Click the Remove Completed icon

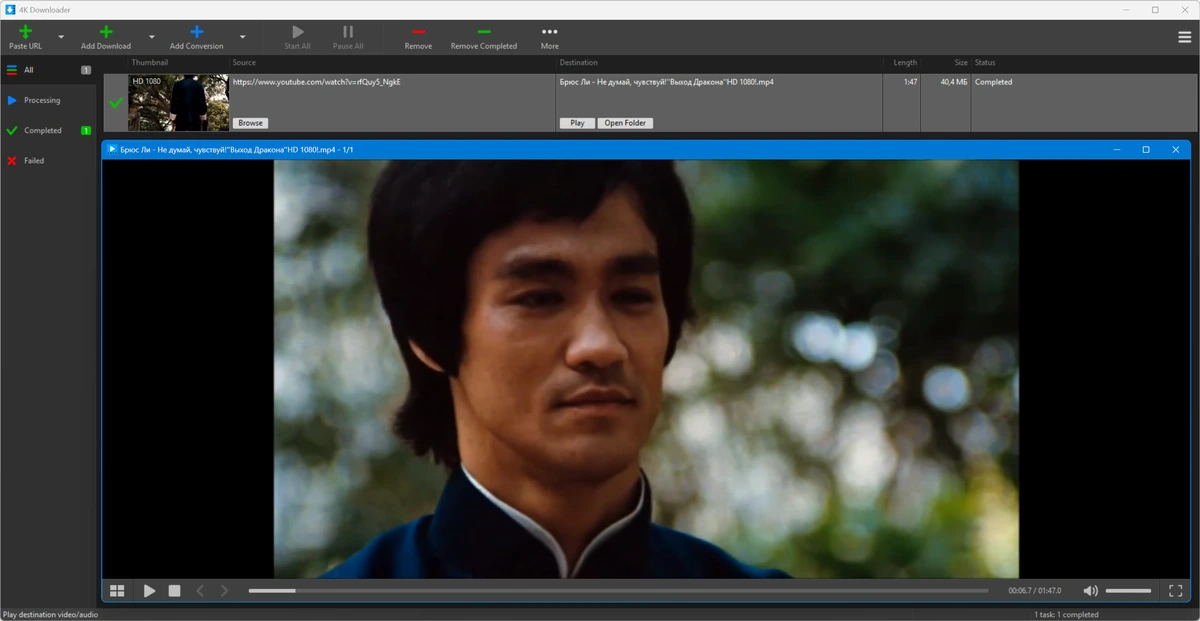(484, 32)
